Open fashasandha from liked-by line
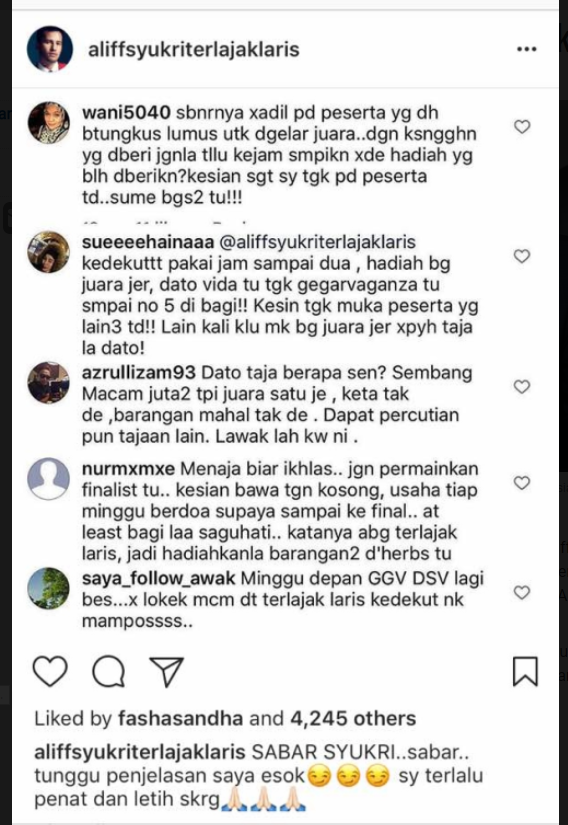The height and width of the screenshot is (825, 568). coord(180,718)
